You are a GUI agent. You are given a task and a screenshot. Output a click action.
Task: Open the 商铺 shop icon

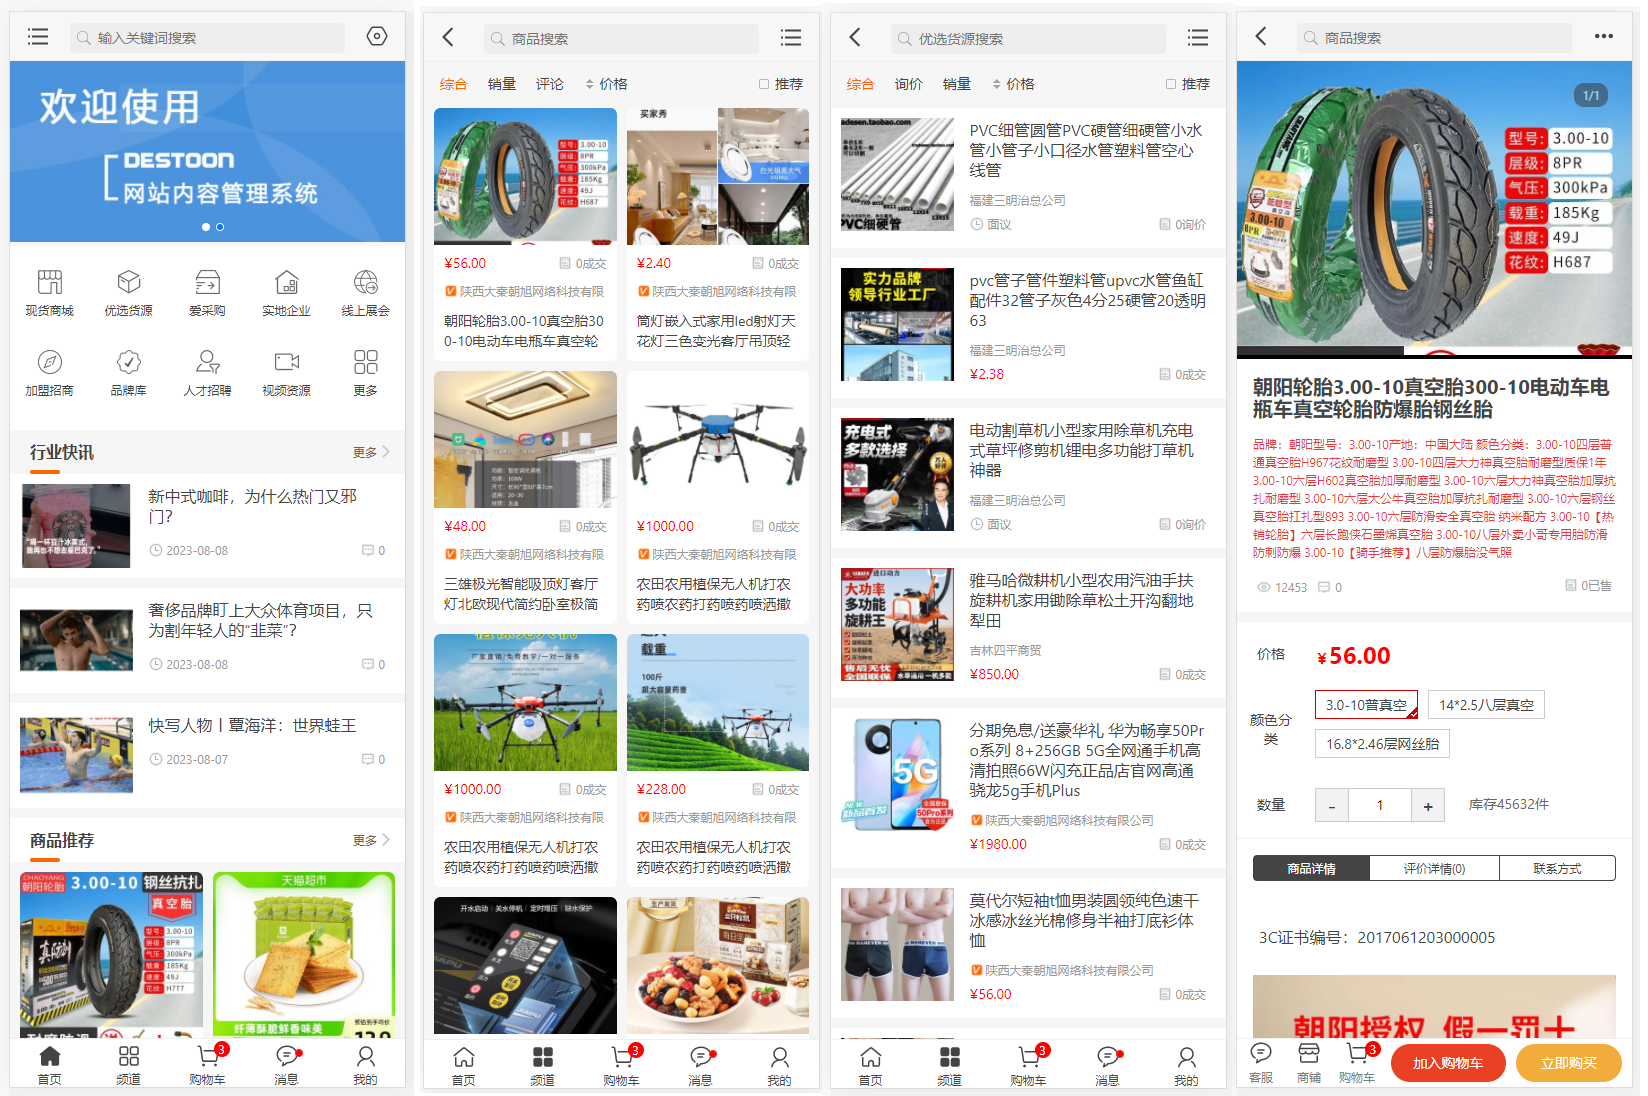pos(1308,1062)
